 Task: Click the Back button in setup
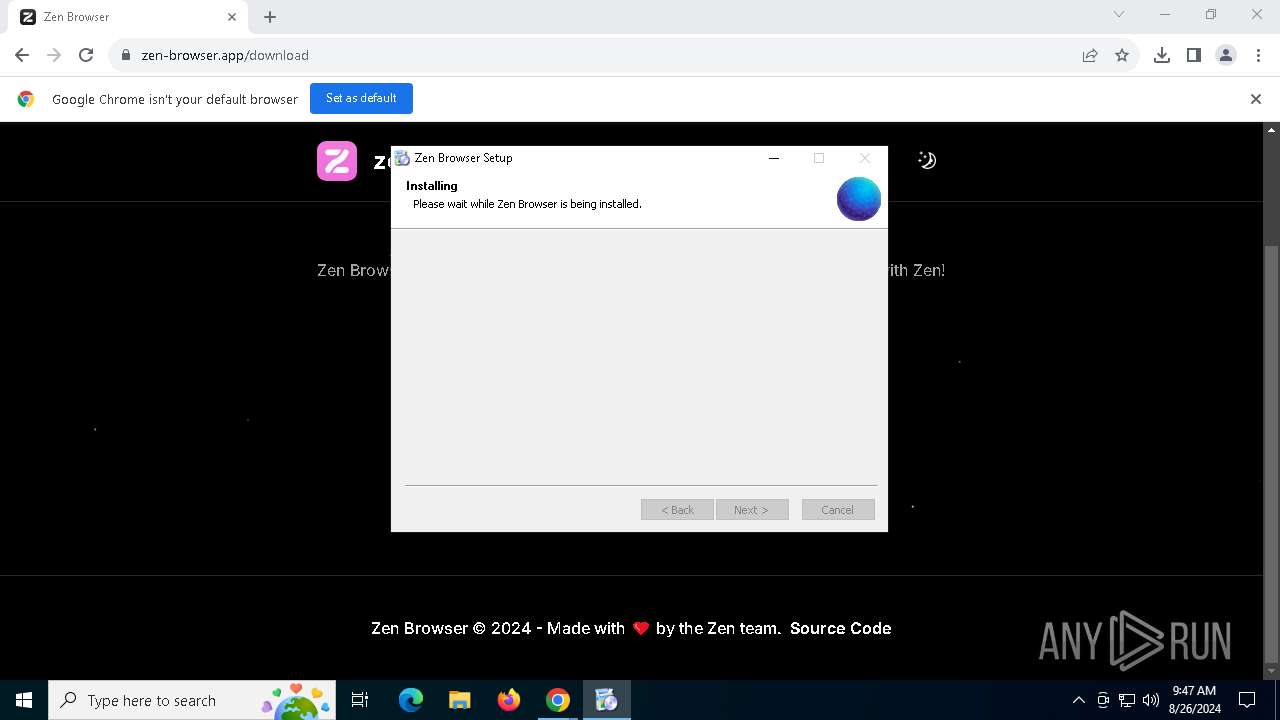tap(677, 510)
